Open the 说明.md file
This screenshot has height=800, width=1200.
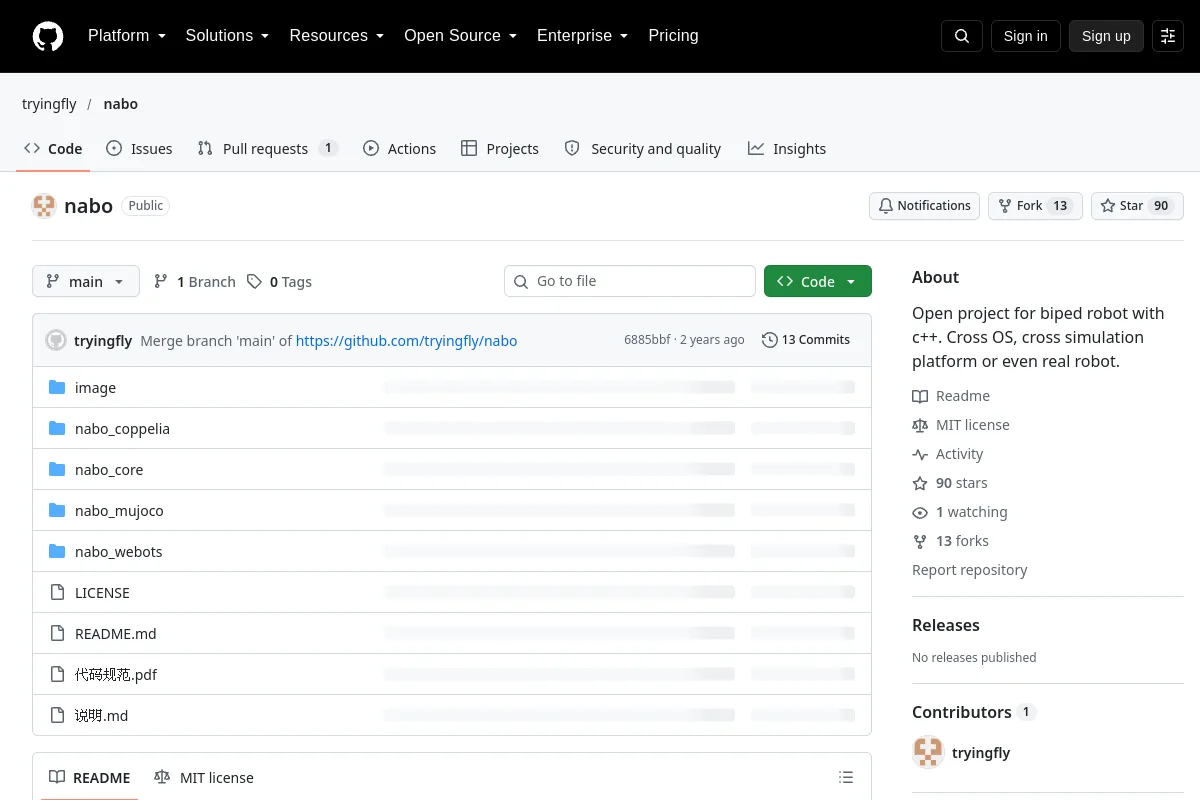[101, 716]
